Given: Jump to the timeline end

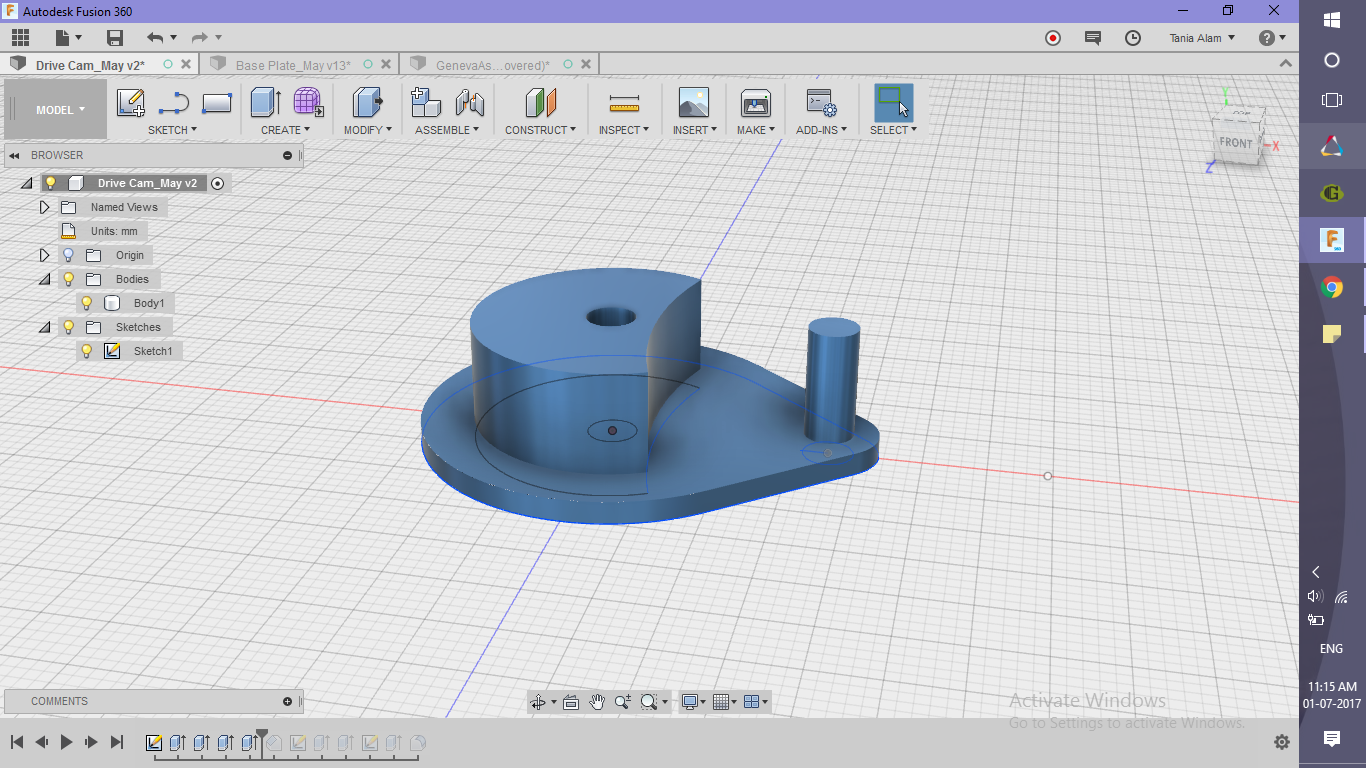Looking at the screenshot, I should click(x=117, y=742).
